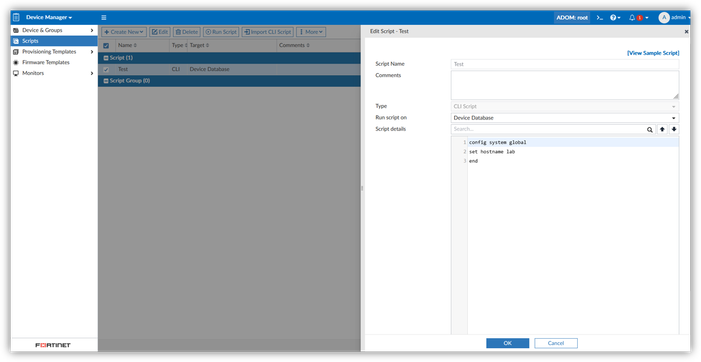The image size is (701, 362).
Task: Select Scripts in the sidebar
Action: coord(54,41)
